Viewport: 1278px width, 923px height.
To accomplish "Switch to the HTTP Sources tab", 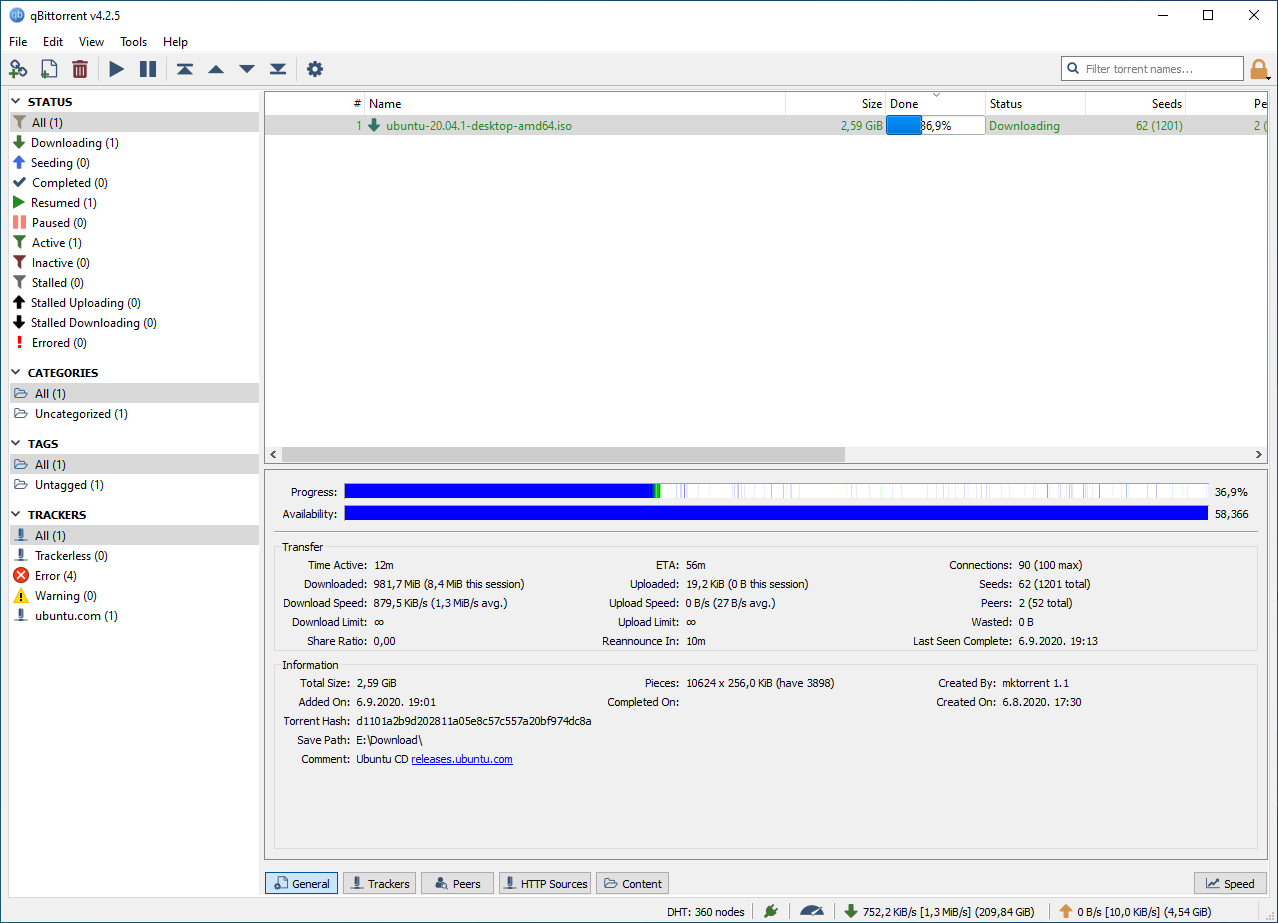I will (x=545, y=883).
